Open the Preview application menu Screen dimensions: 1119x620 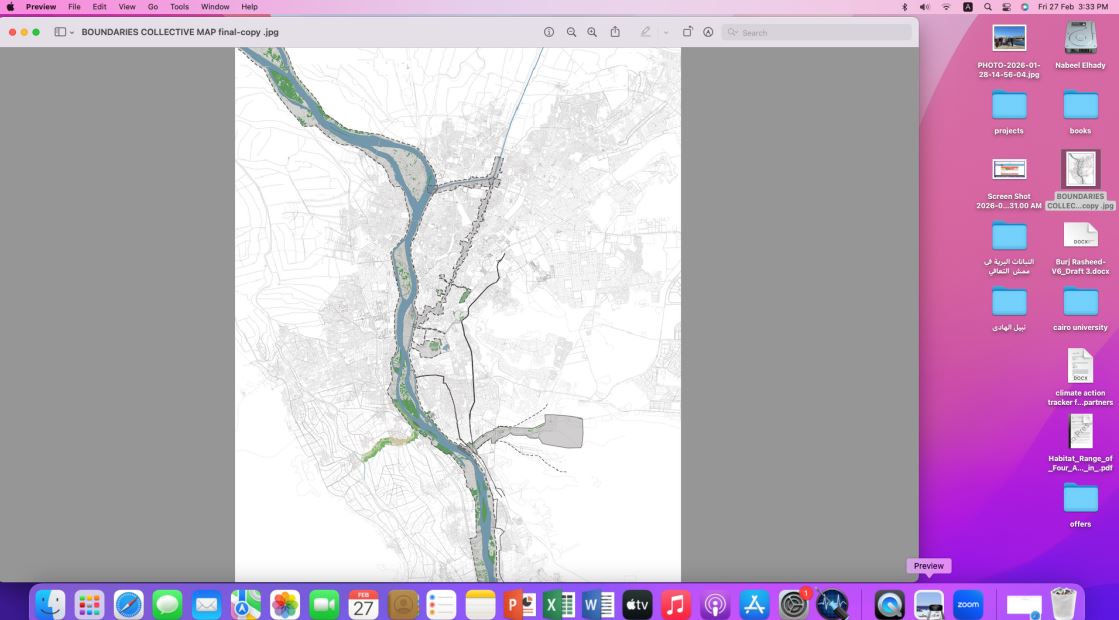(x=41, y=6)
